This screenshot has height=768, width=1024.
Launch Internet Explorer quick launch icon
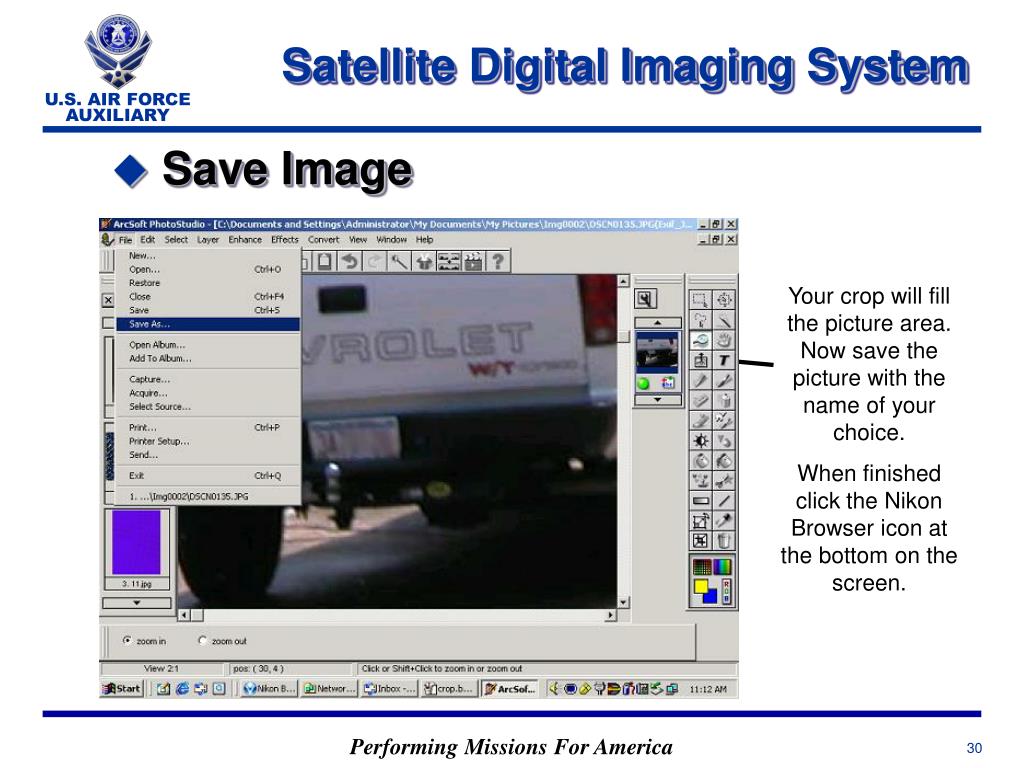click(183, 688)
